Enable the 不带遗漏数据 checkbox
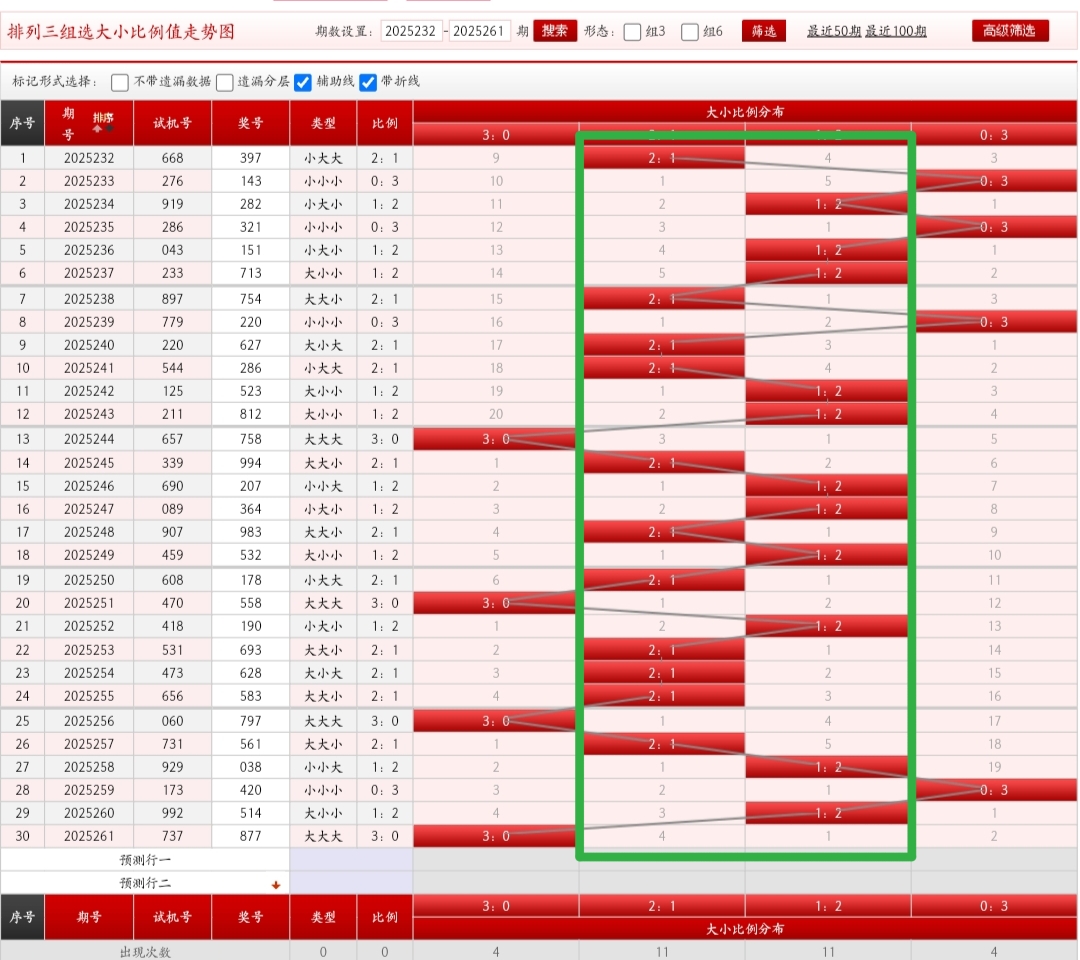This screenshot has height=960, width=1080. (x=120, y=82)
